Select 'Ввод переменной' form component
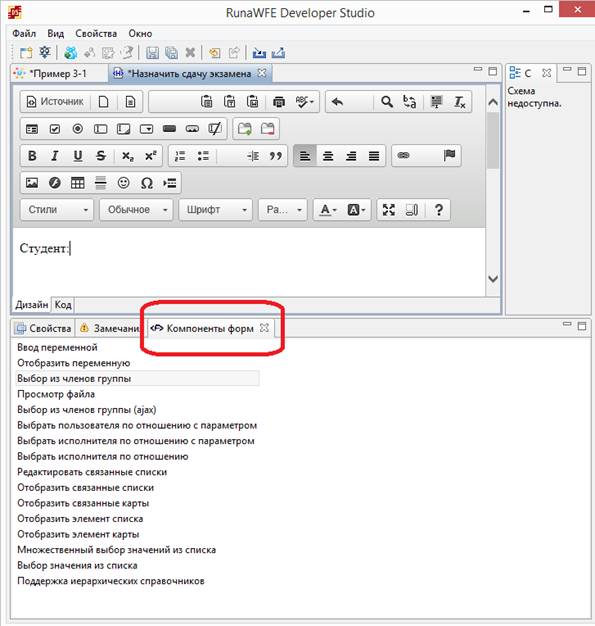Screen dimensions: 595x626 (x=57, y=347)
